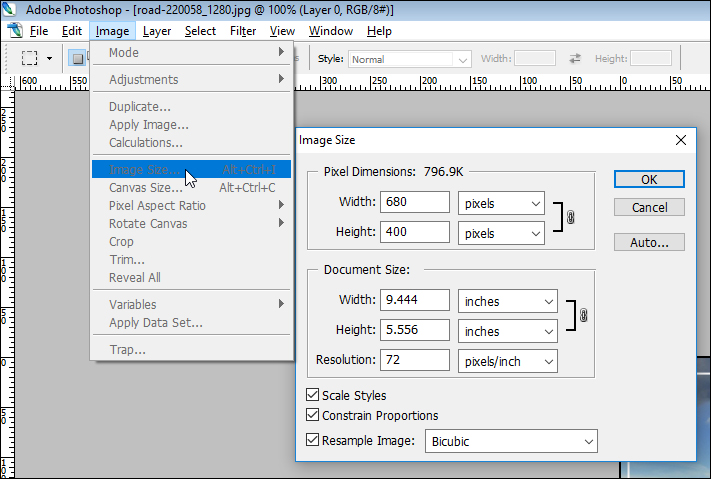Select Crop in Image menu
The width and height of the screenshot is (711, 479).
tap(191, 241)
